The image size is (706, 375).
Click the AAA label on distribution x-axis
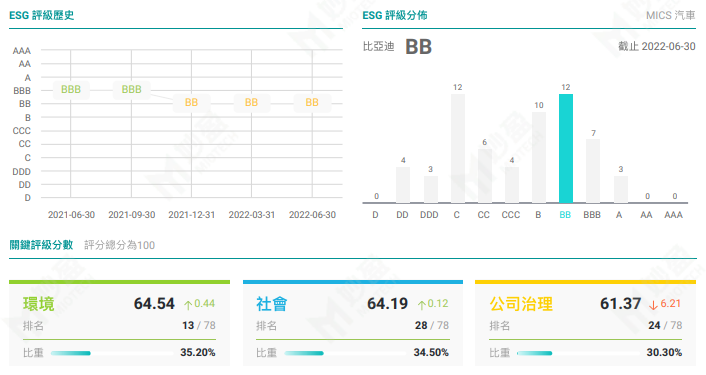(x=674, y=215)
